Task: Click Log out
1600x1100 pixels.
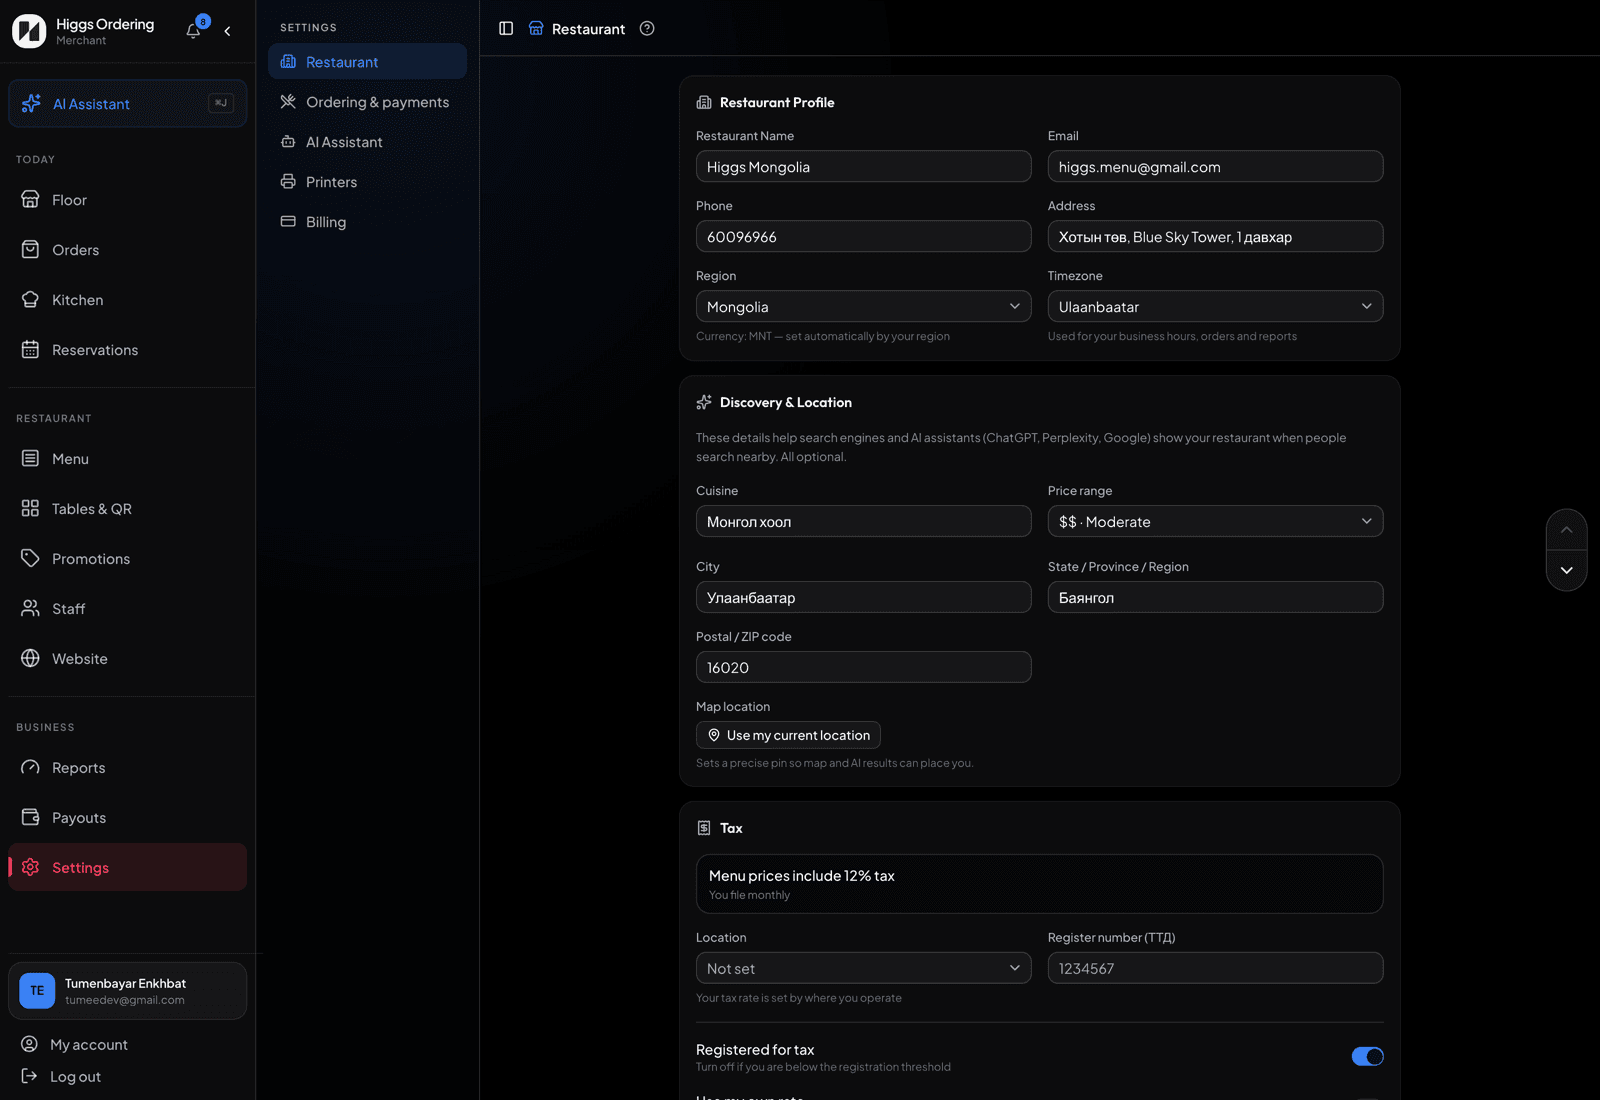Action: 127,1076
